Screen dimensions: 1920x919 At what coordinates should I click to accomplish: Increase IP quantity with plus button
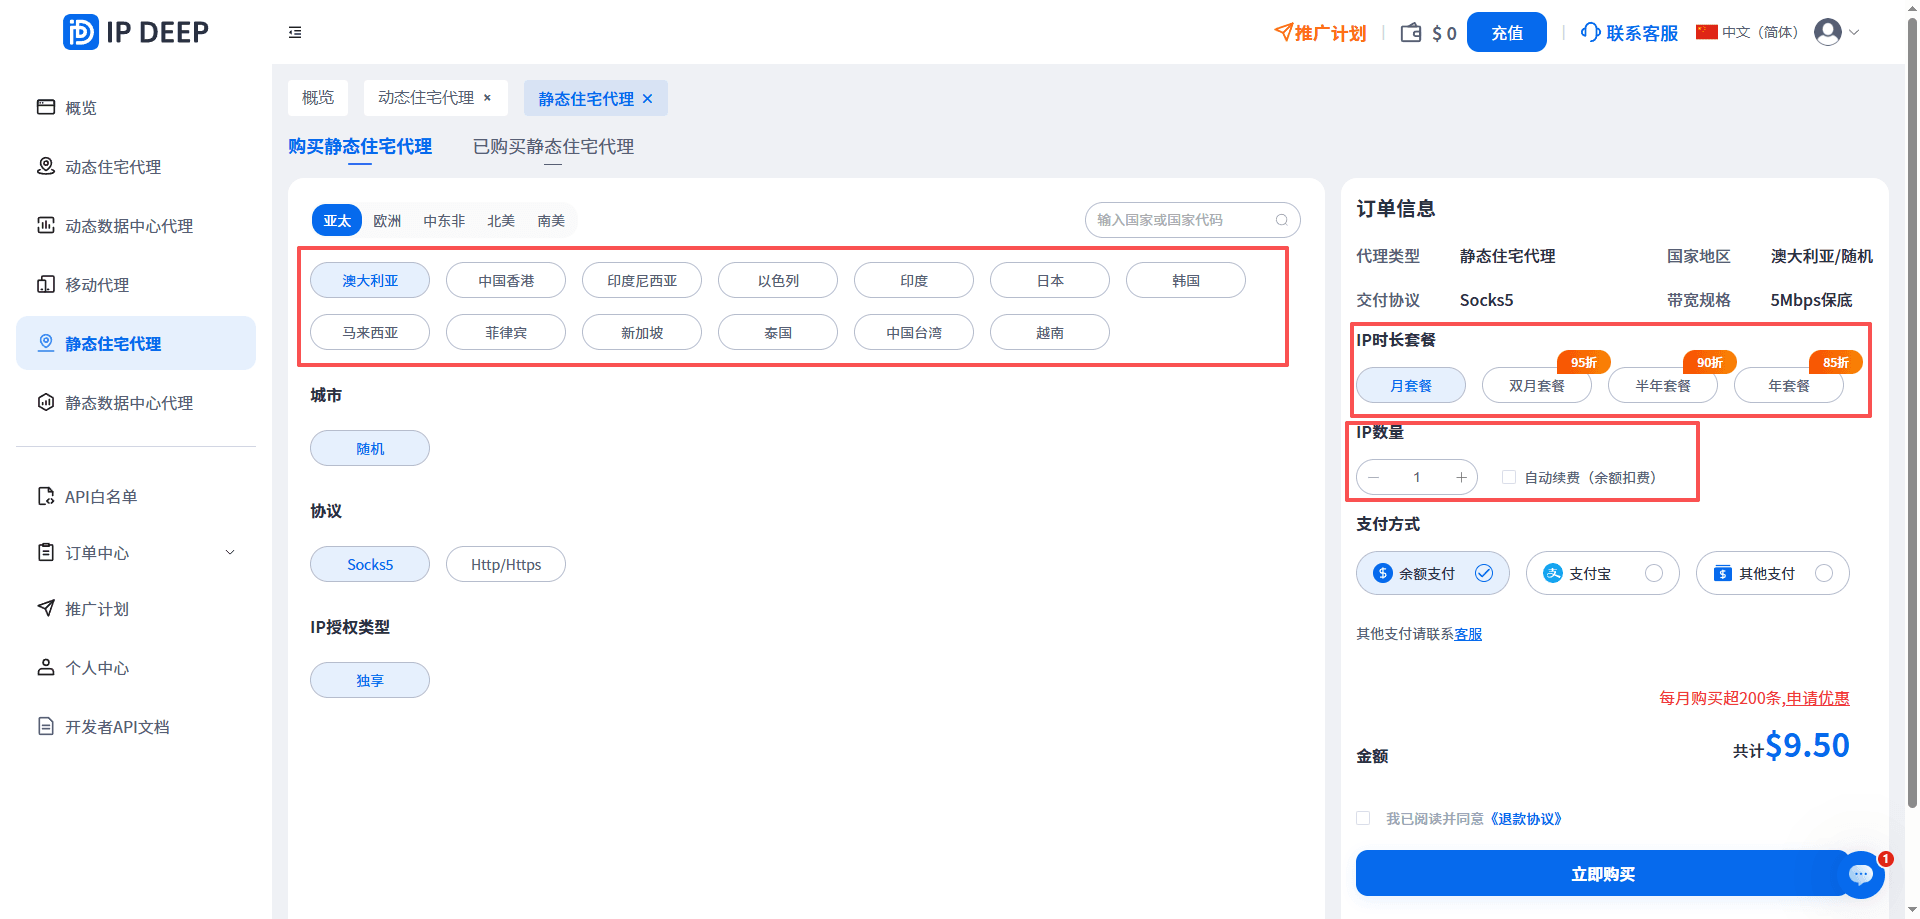1461,478
